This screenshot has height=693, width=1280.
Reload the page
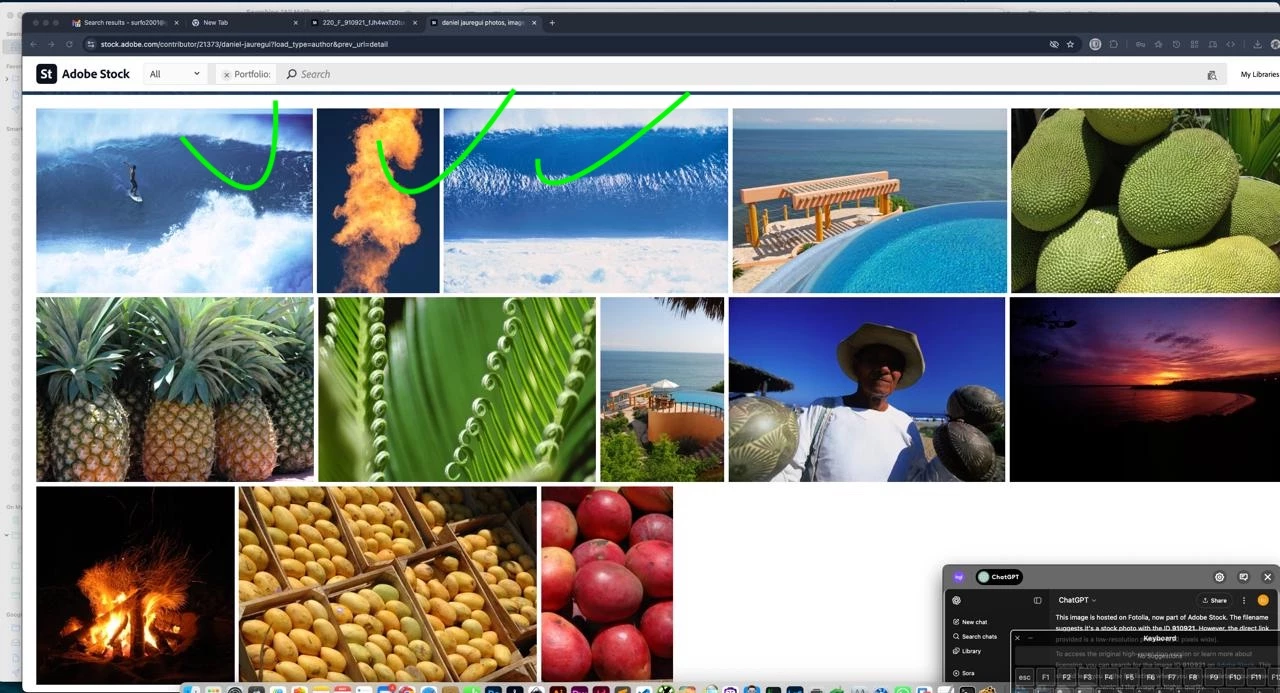(69, 44)
